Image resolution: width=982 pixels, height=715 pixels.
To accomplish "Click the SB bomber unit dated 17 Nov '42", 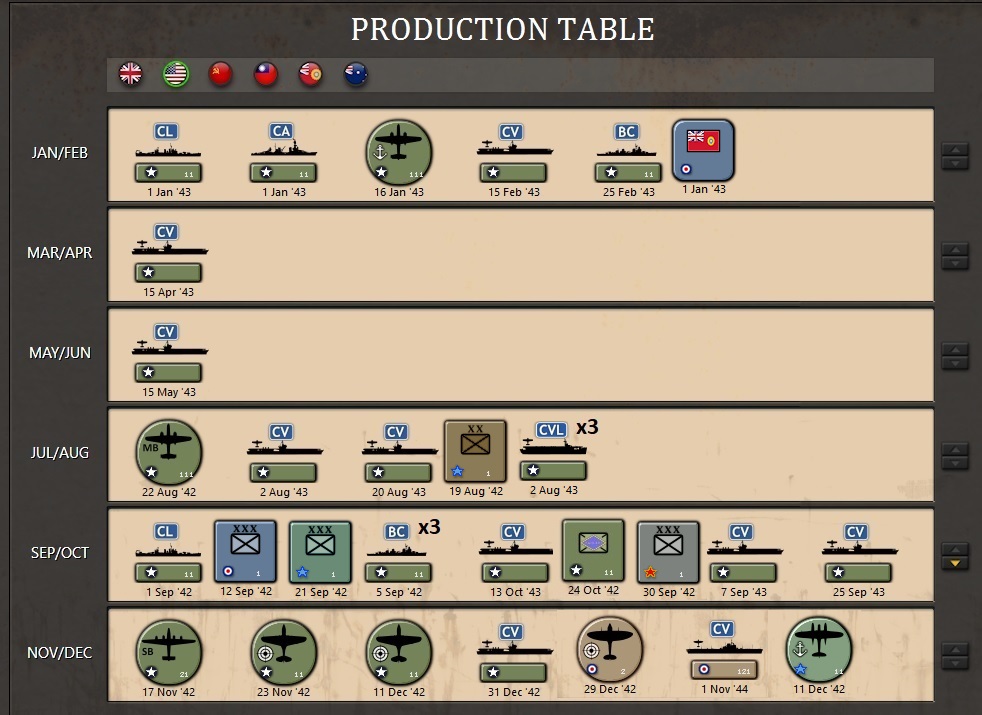I will pyautogui.click(x=168, y=652).
